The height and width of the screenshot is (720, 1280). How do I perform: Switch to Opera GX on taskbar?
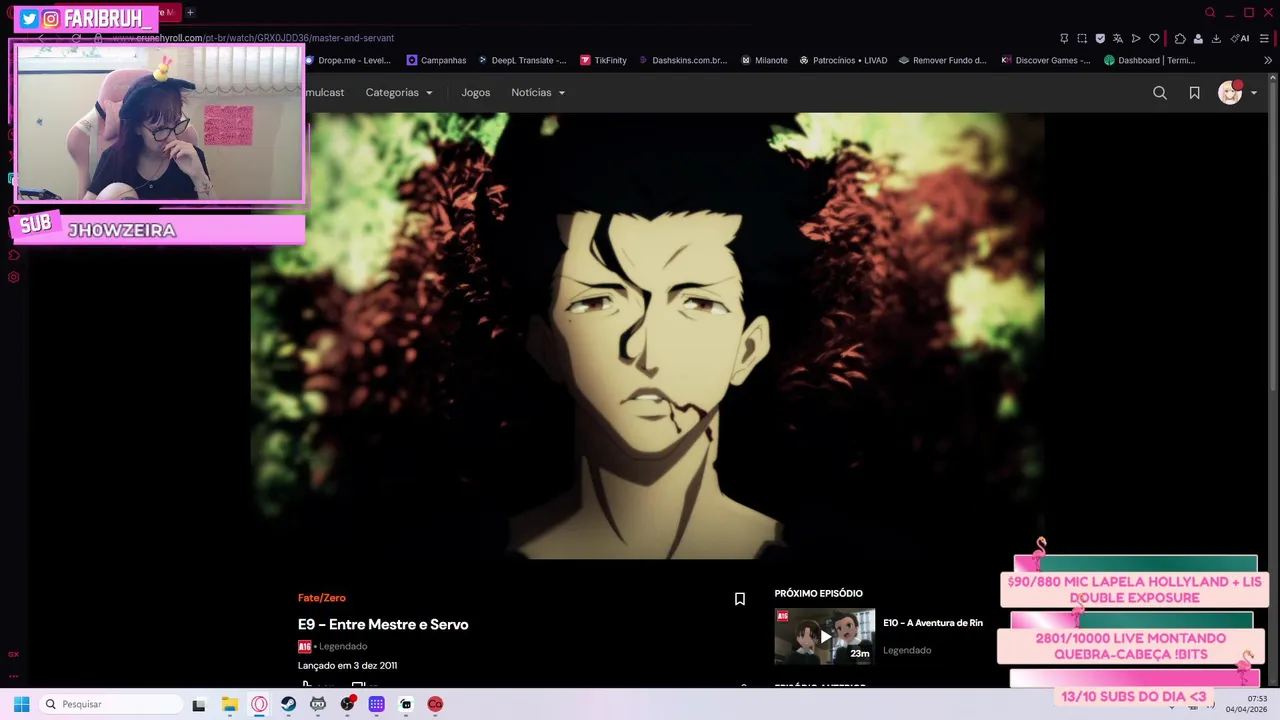coord(259,704)
